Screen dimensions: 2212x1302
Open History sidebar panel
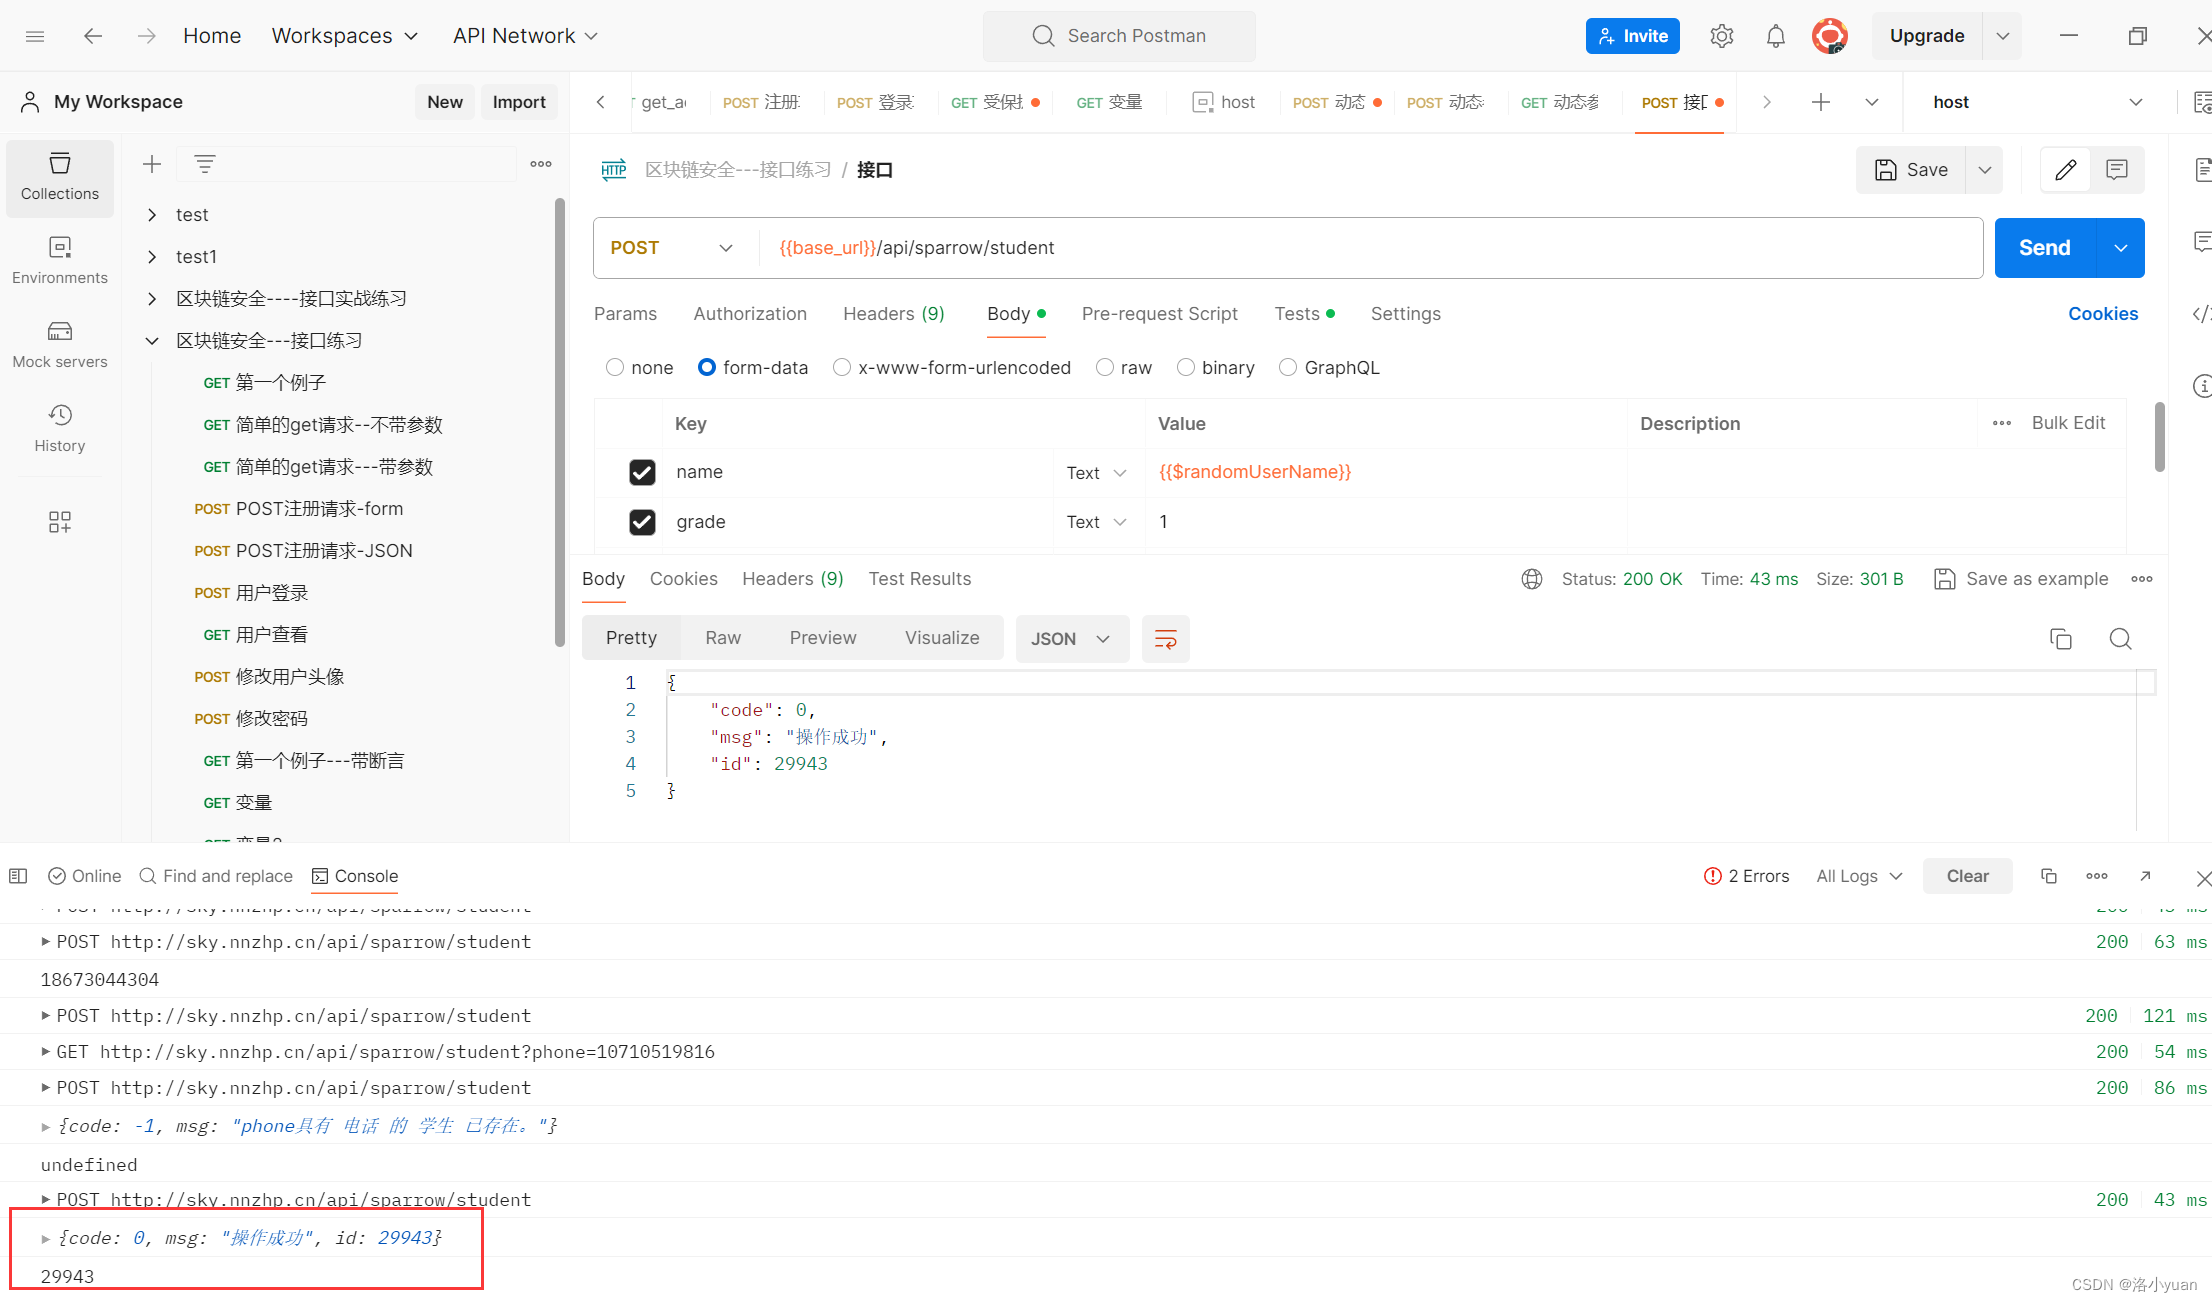(x=60, y=428)
